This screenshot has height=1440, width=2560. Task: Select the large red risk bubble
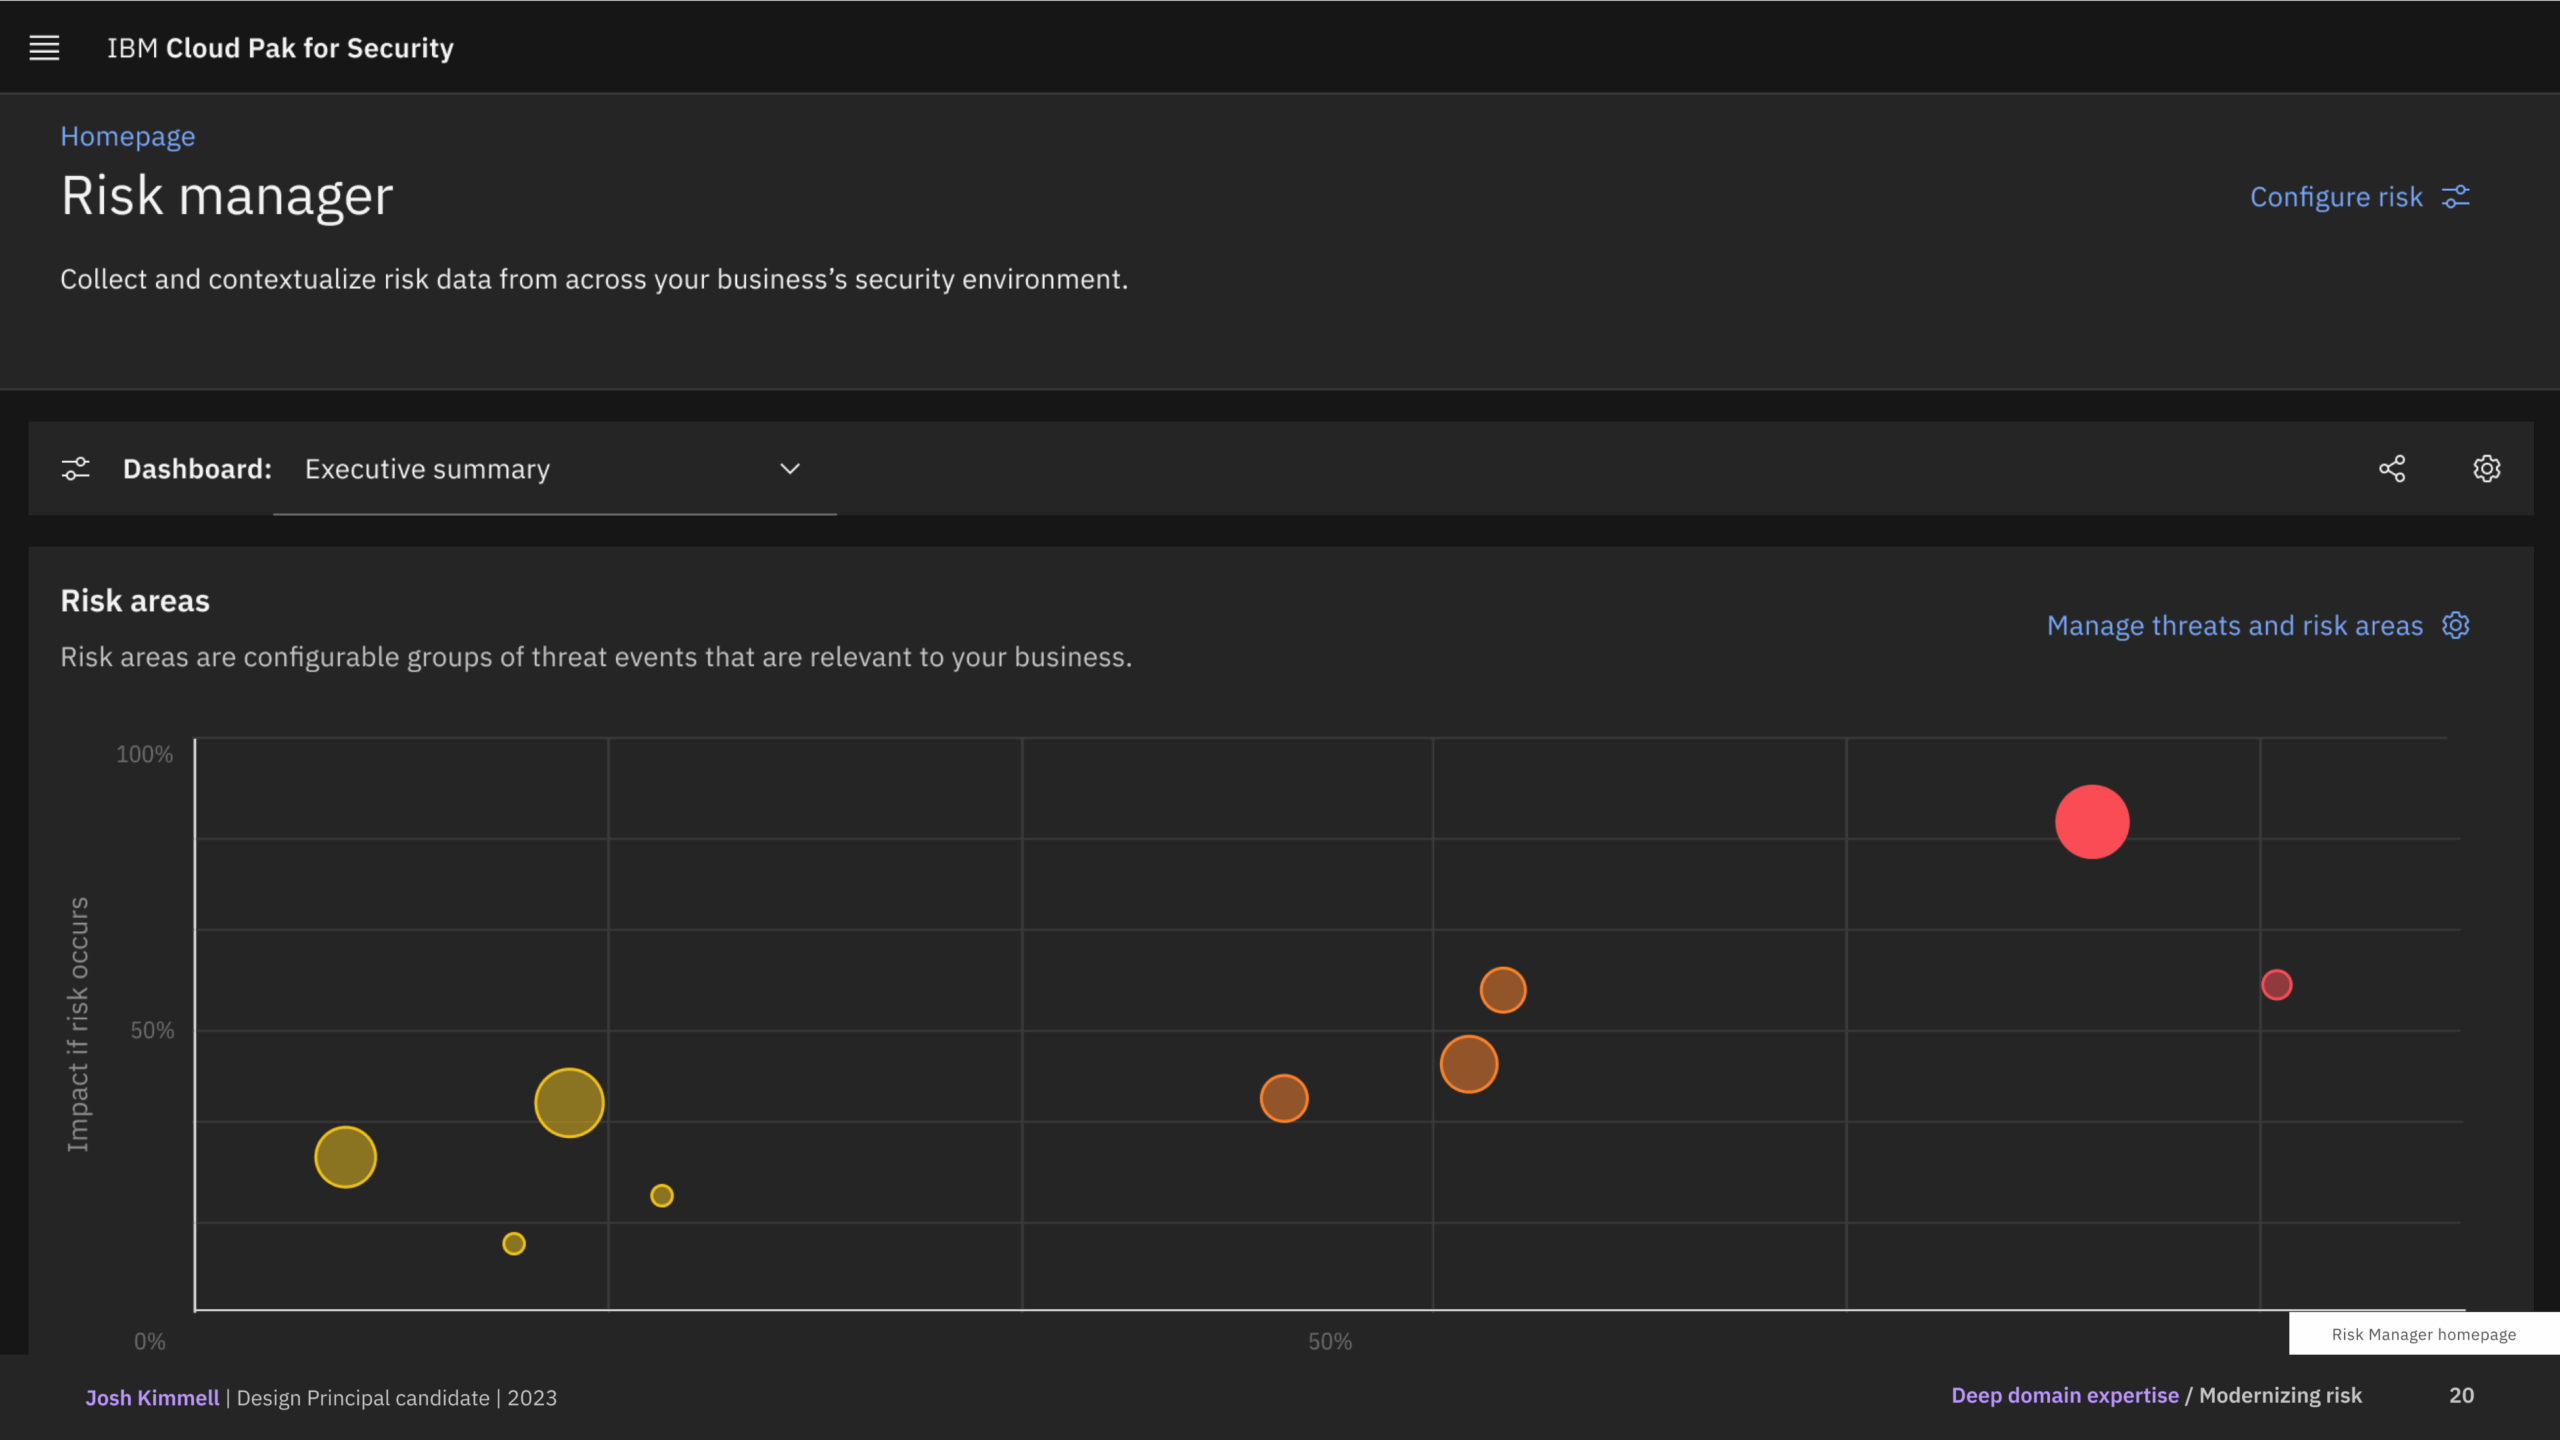[2092, 822]
